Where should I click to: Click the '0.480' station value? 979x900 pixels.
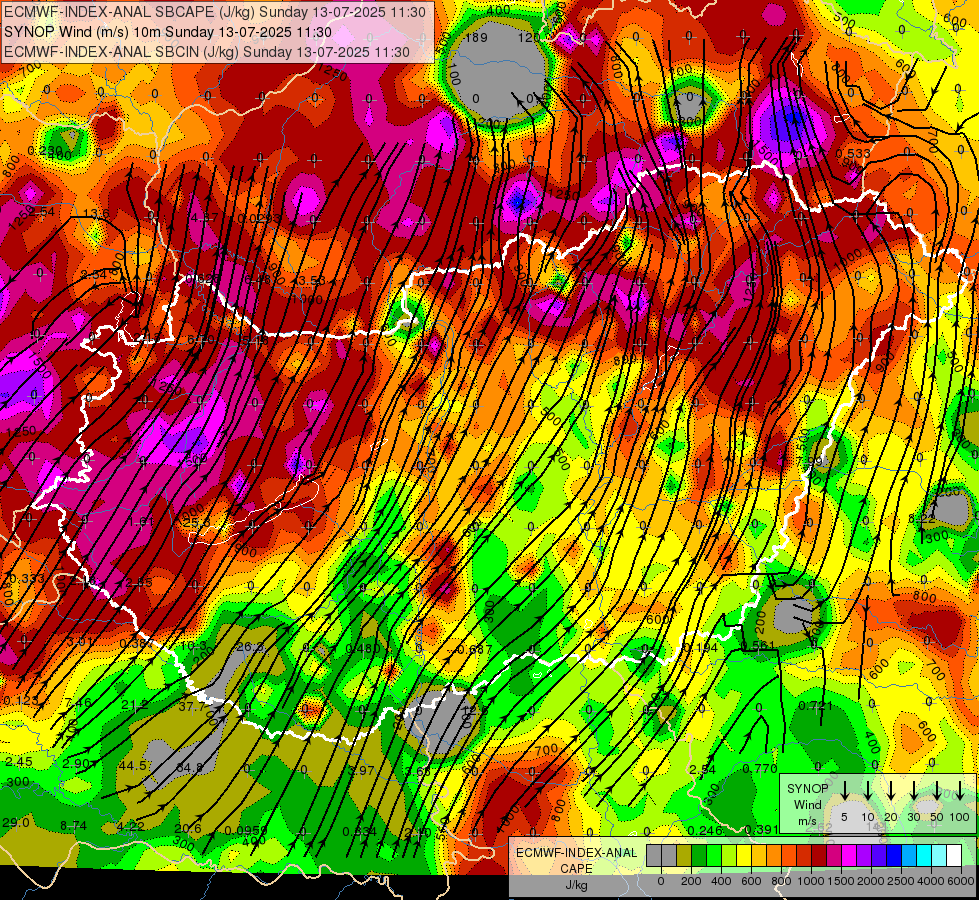tap(363, 648)
